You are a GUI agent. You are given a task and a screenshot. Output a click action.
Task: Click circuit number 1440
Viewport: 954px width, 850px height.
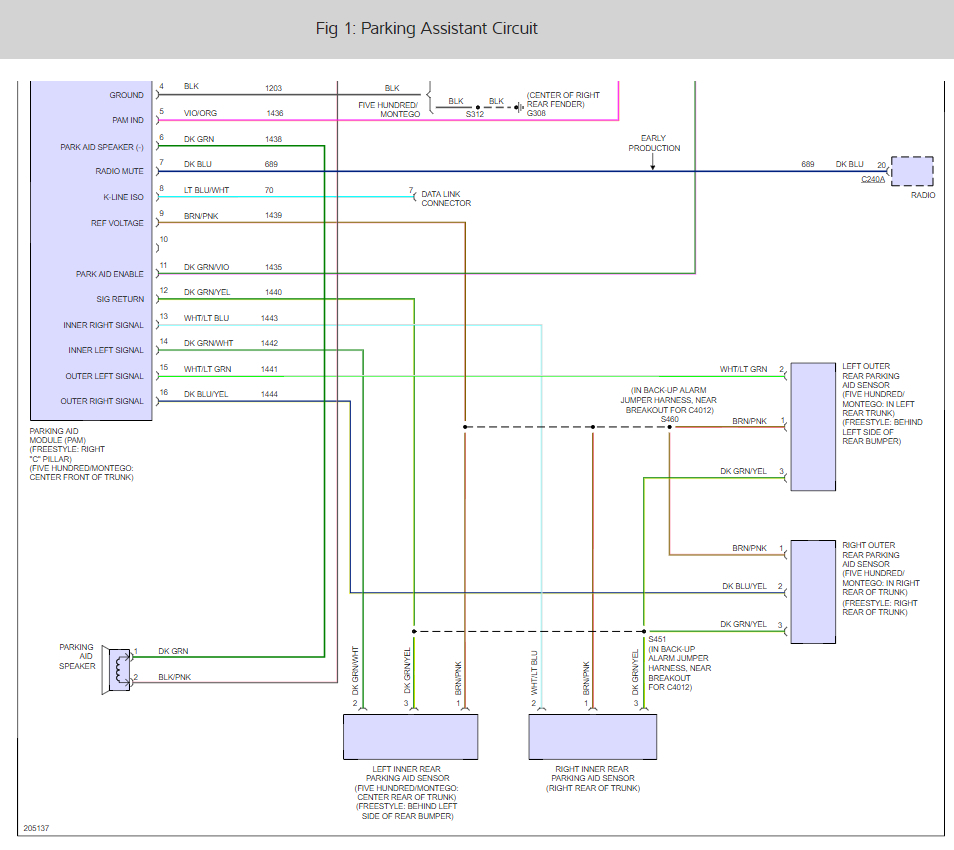coord(273,292)
